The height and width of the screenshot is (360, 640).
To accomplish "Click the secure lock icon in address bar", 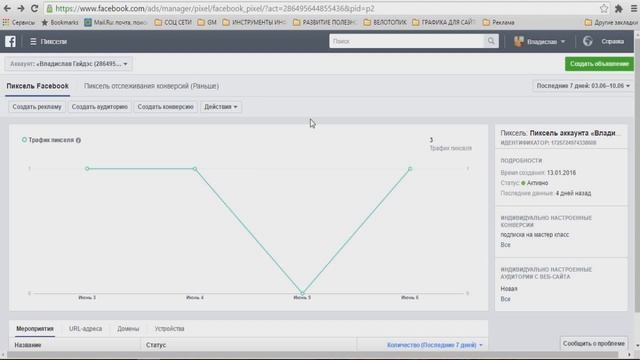I will tap(50, 9).
